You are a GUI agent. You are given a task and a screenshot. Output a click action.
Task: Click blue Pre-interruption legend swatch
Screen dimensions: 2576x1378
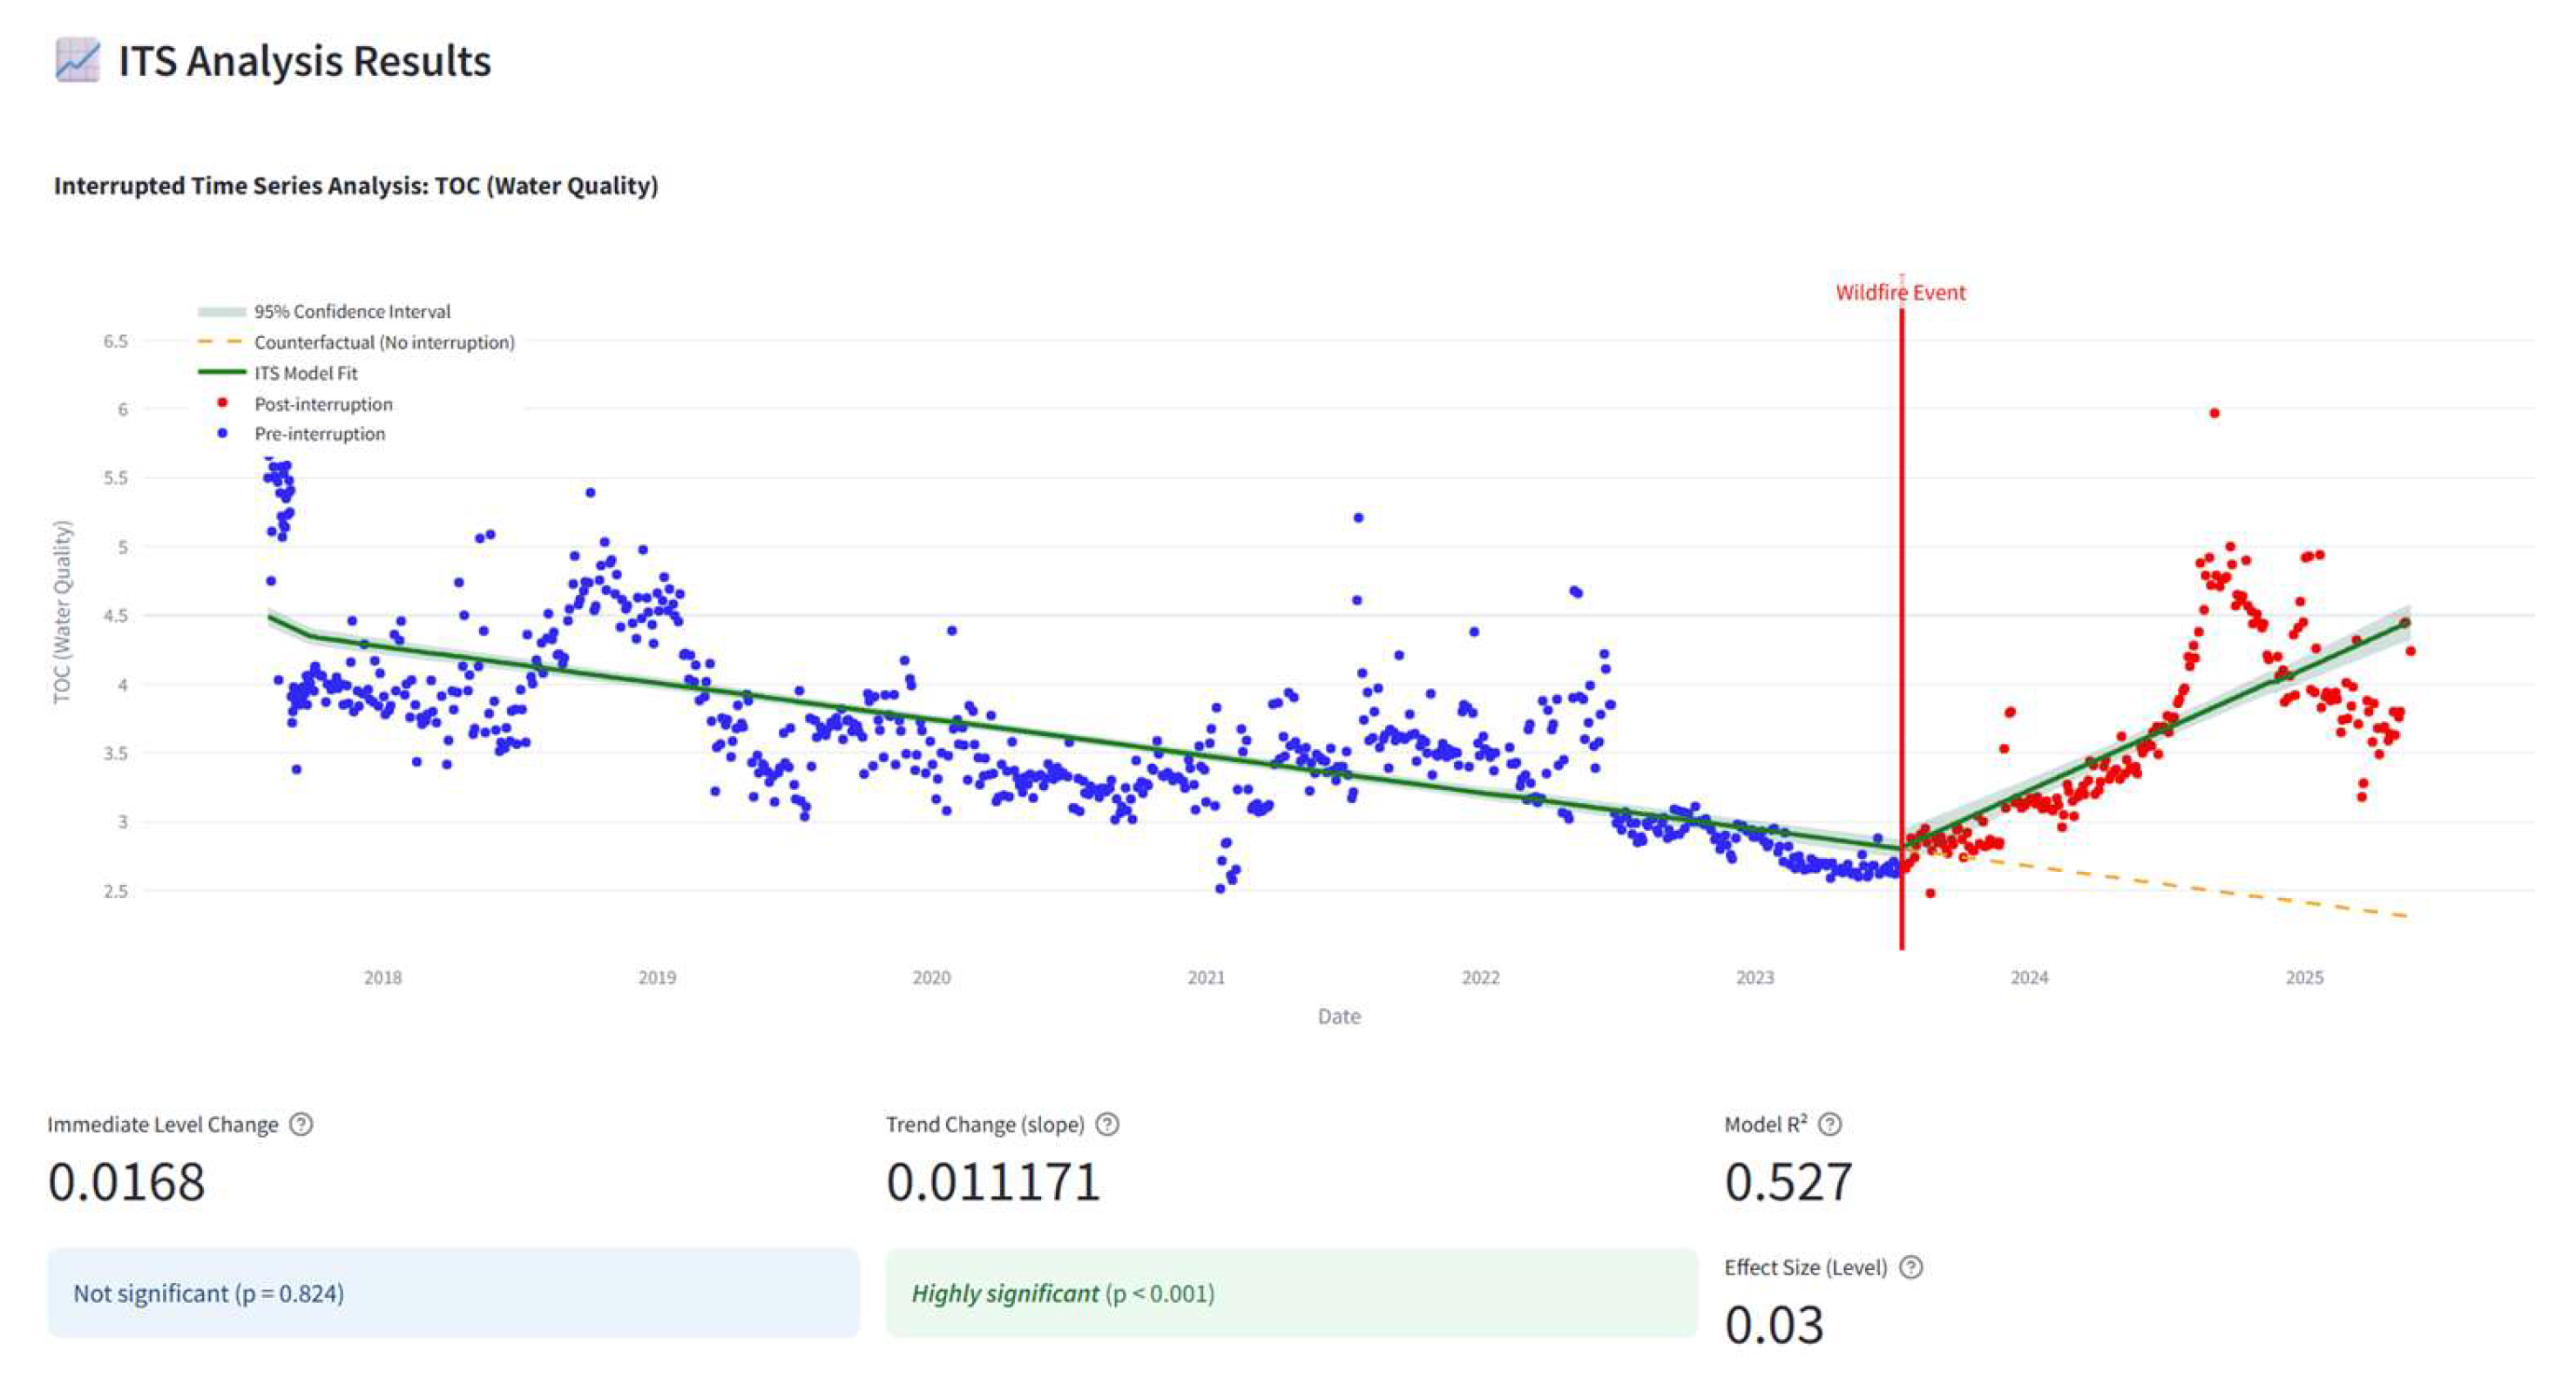(x=222, y=433)
